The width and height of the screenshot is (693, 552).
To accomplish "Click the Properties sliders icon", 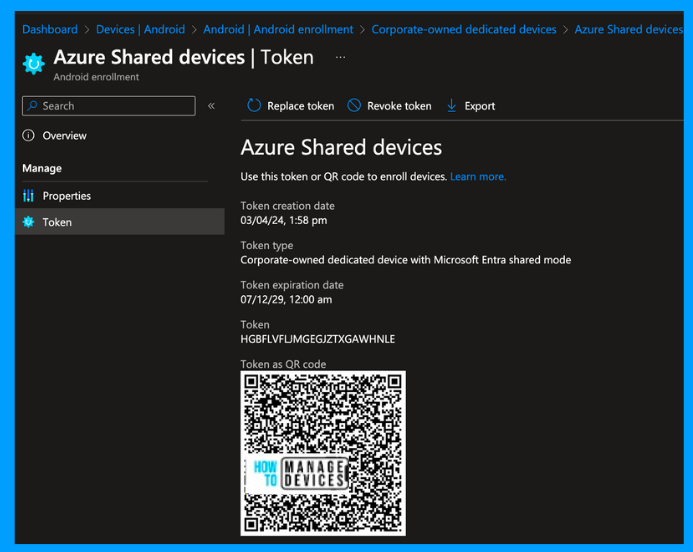I will 28,195.
